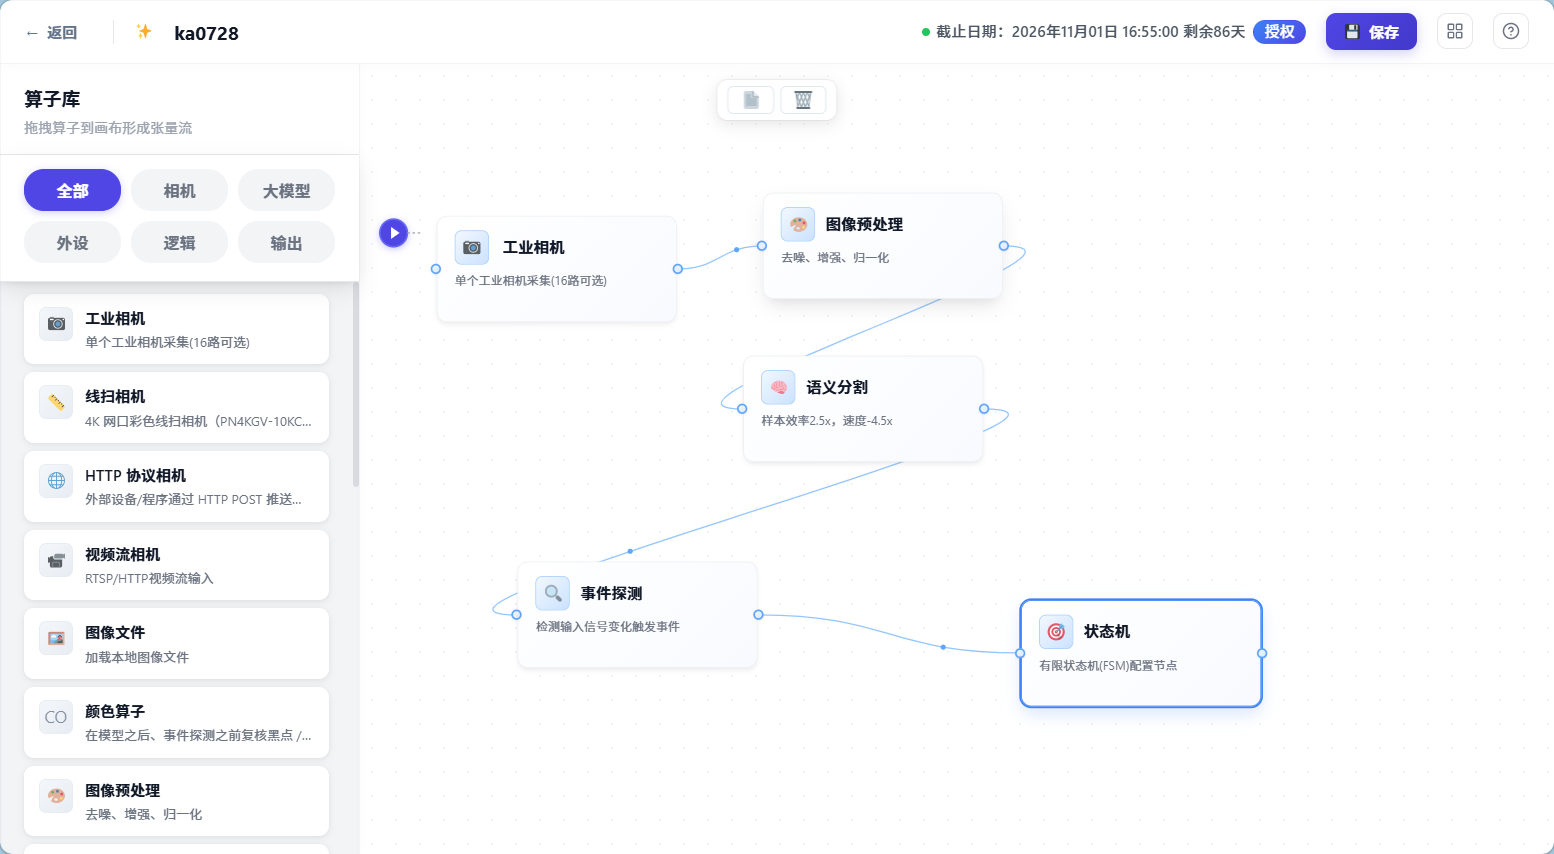Click 检测输入信号变化触发事件 description text

tap(608, 627)
